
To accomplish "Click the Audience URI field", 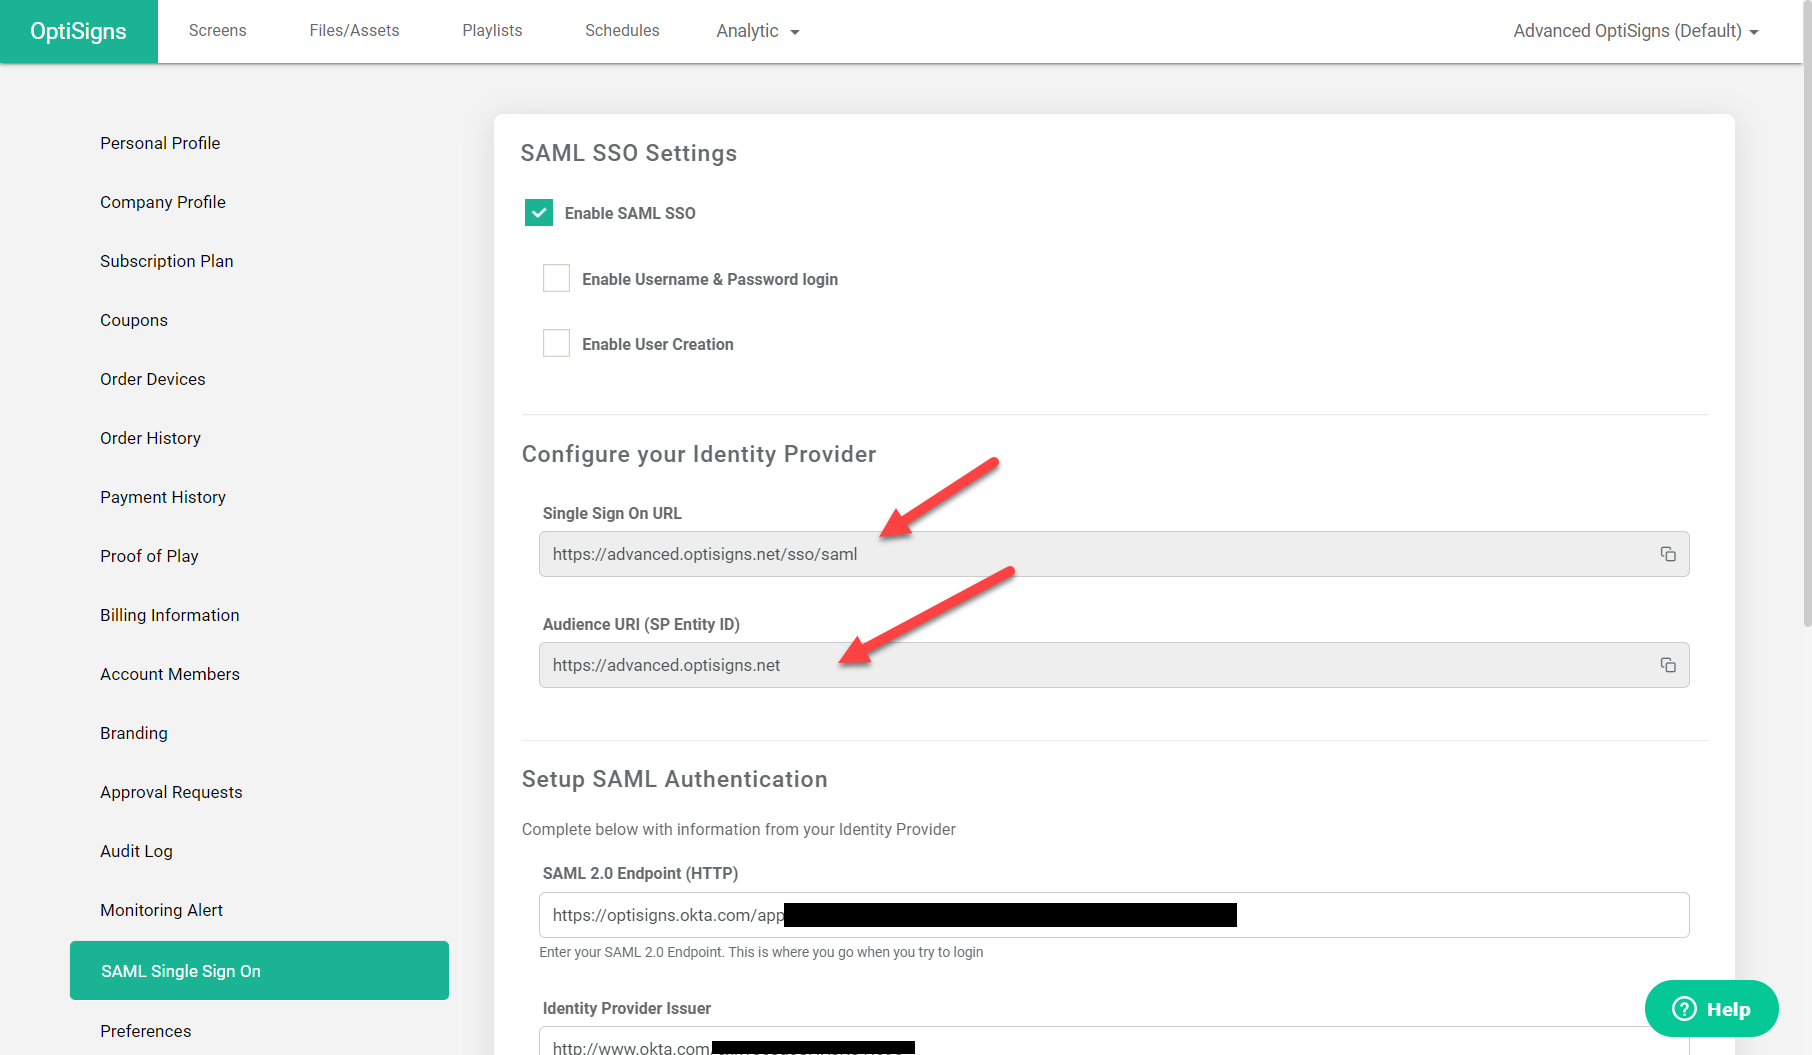I will 1114,665.
